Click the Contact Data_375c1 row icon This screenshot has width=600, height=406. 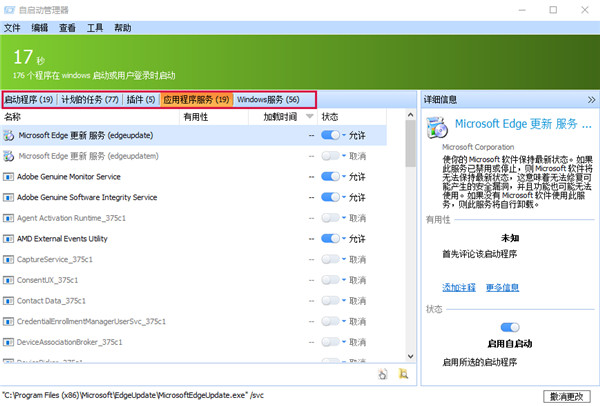click(8, 301)
